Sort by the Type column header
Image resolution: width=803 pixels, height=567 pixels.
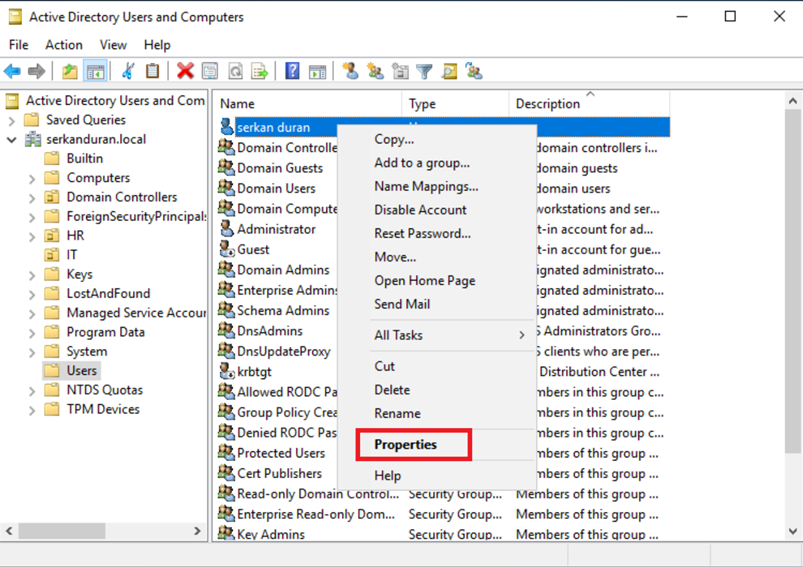[456, 103]
